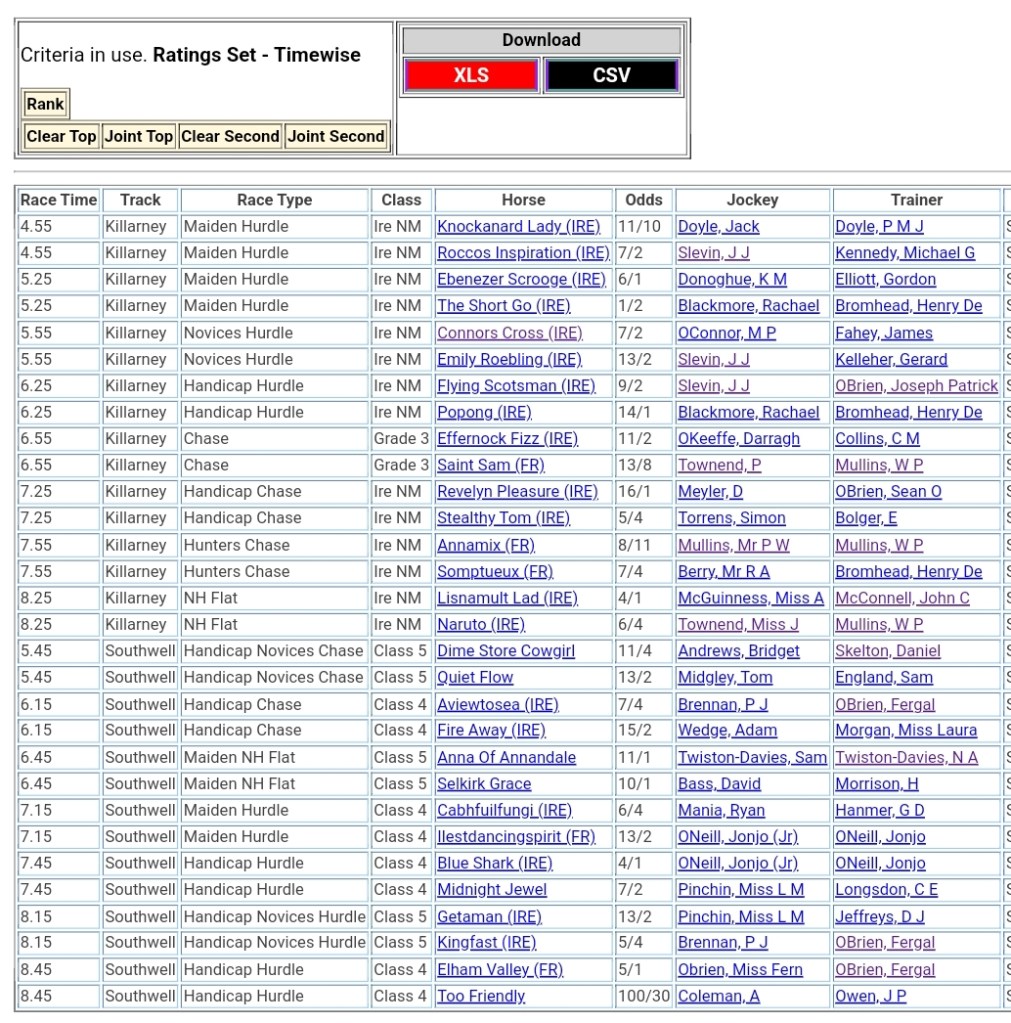Click the Odds column header
The height and width of the screenshot is (1023, 1011).
click(644, 200)
